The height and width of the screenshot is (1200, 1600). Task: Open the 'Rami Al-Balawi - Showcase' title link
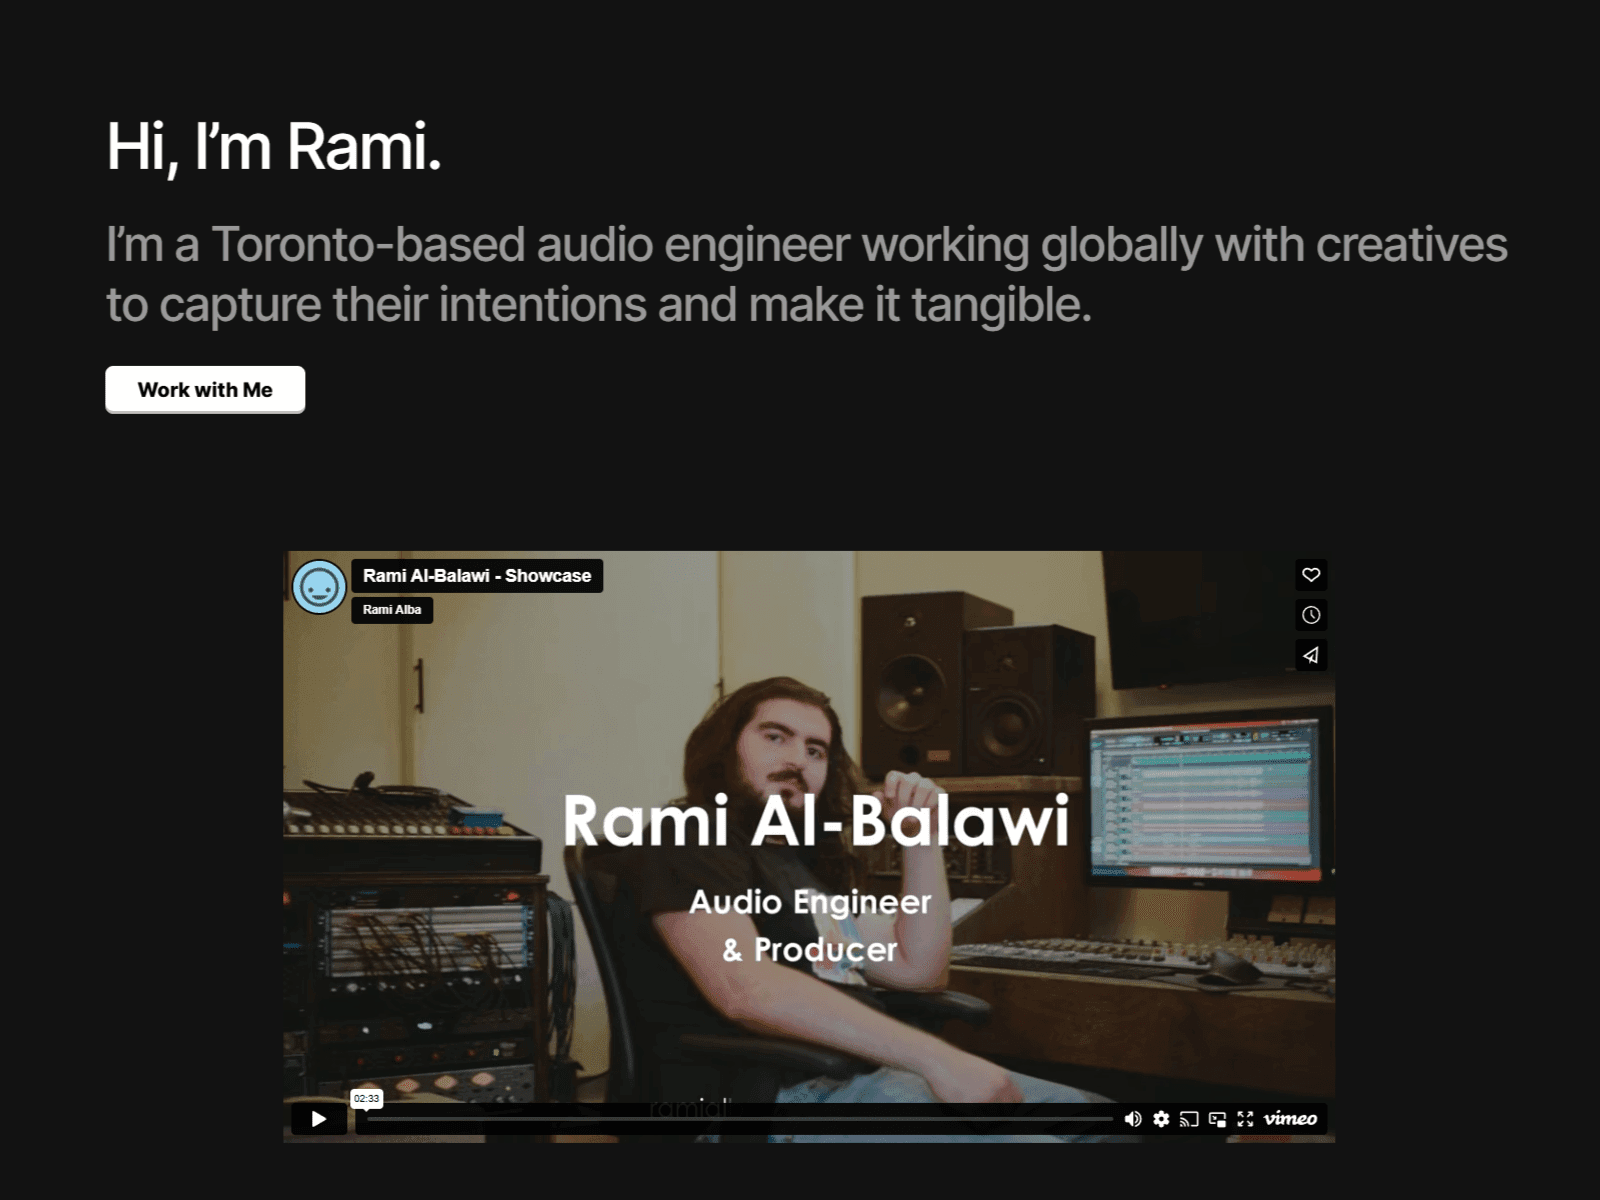point(477,576)
